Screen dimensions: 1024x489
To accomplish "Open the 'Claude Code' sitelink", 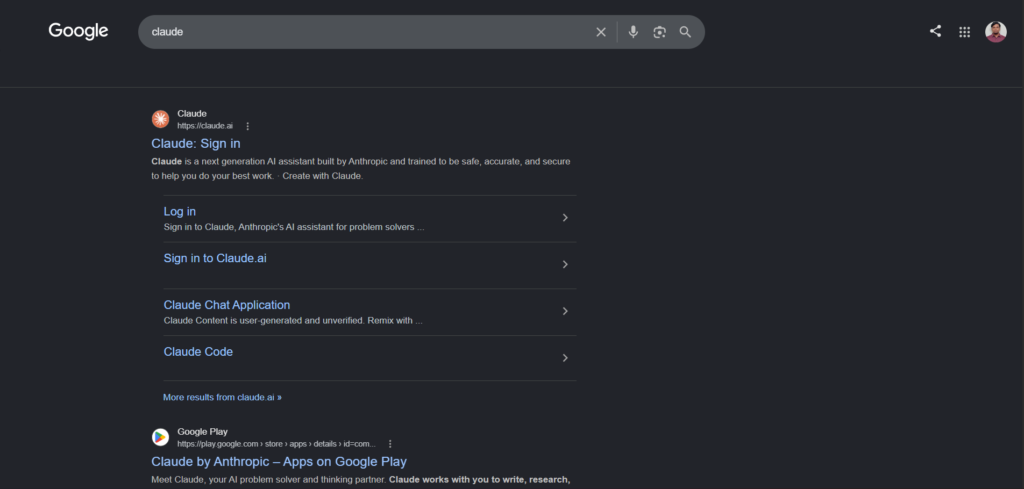I will pyautogui.click(x=198, y=352).
